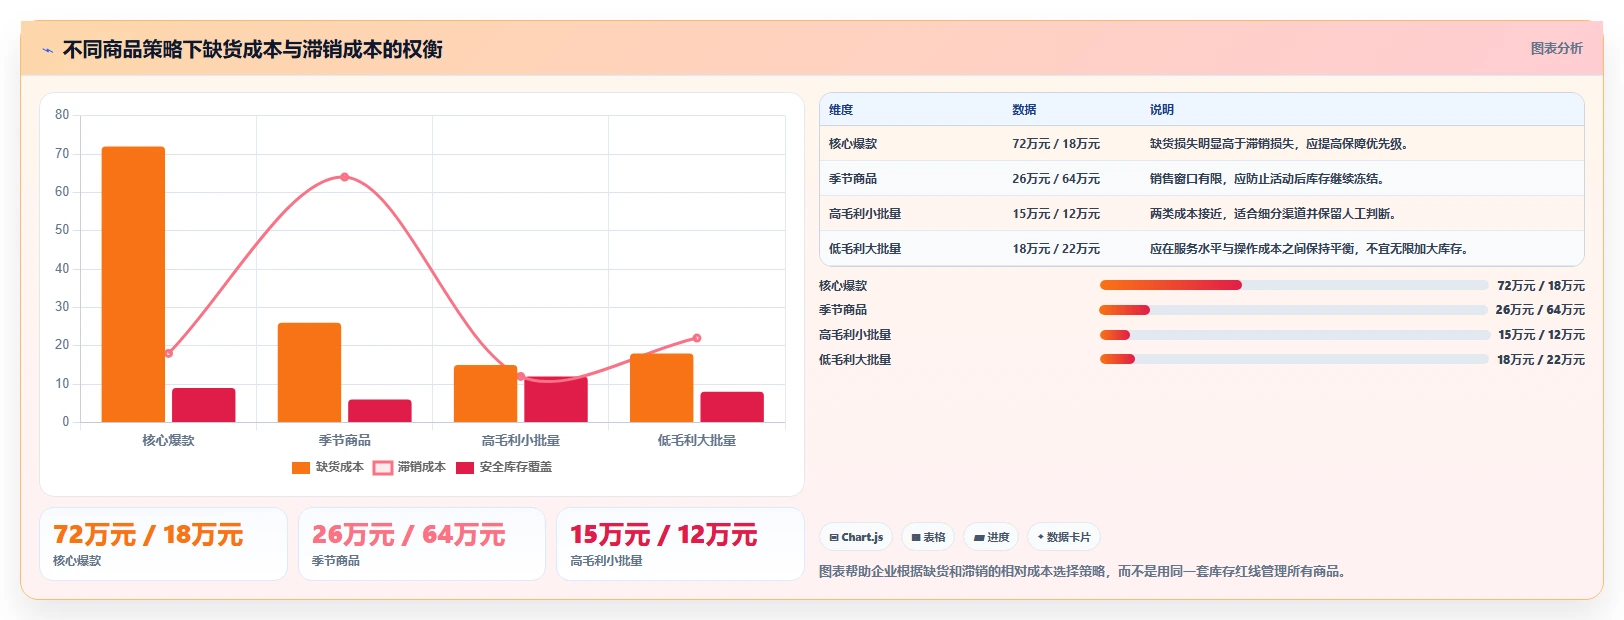Click the 核心爆款 x-axis label in the chart
This screenshot has width=1624, height=620.
[168, 440]
